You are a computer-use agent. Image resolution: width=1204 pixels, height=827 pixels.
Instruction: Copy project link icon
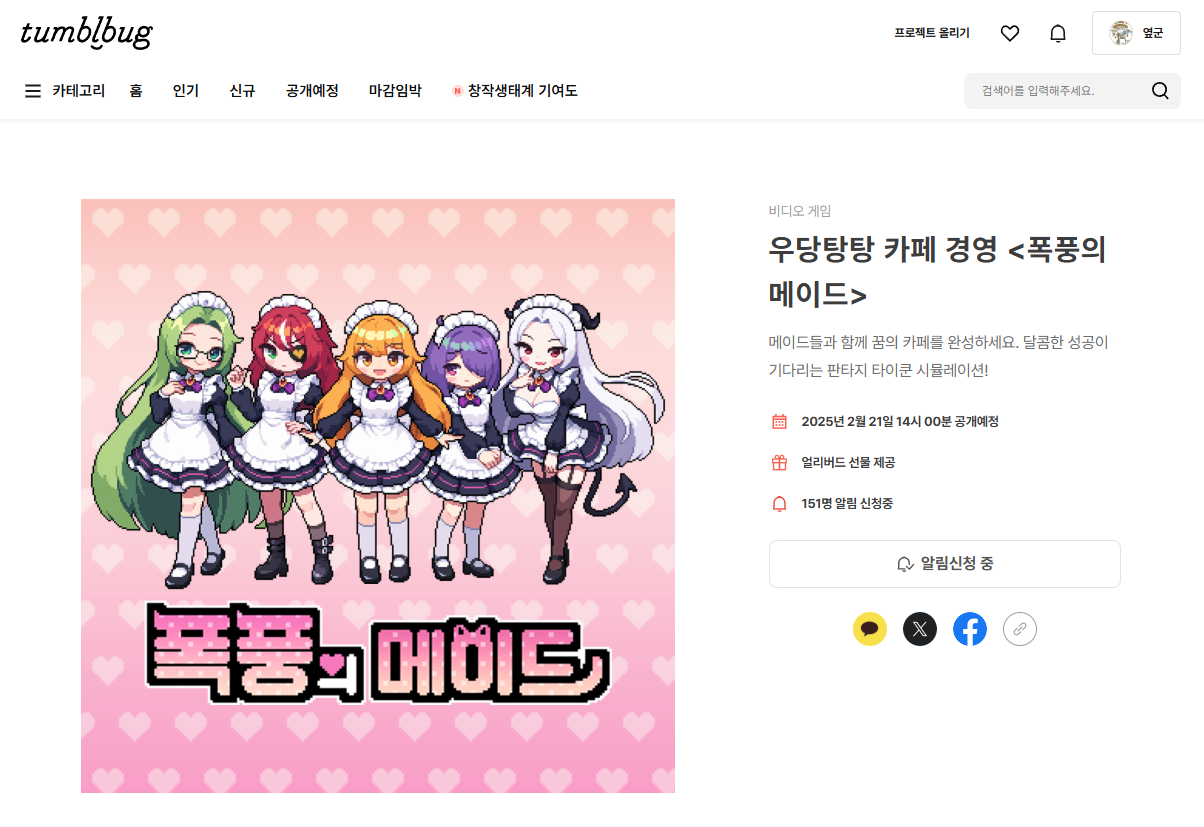[1020, 629]
